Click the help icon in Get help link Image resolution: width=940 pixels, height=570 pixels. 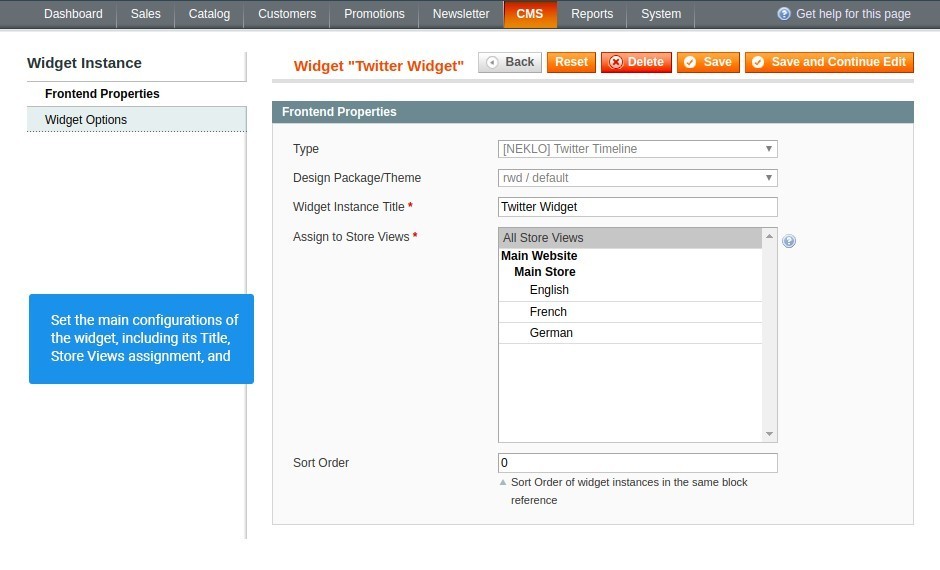[x=784, y=14]
